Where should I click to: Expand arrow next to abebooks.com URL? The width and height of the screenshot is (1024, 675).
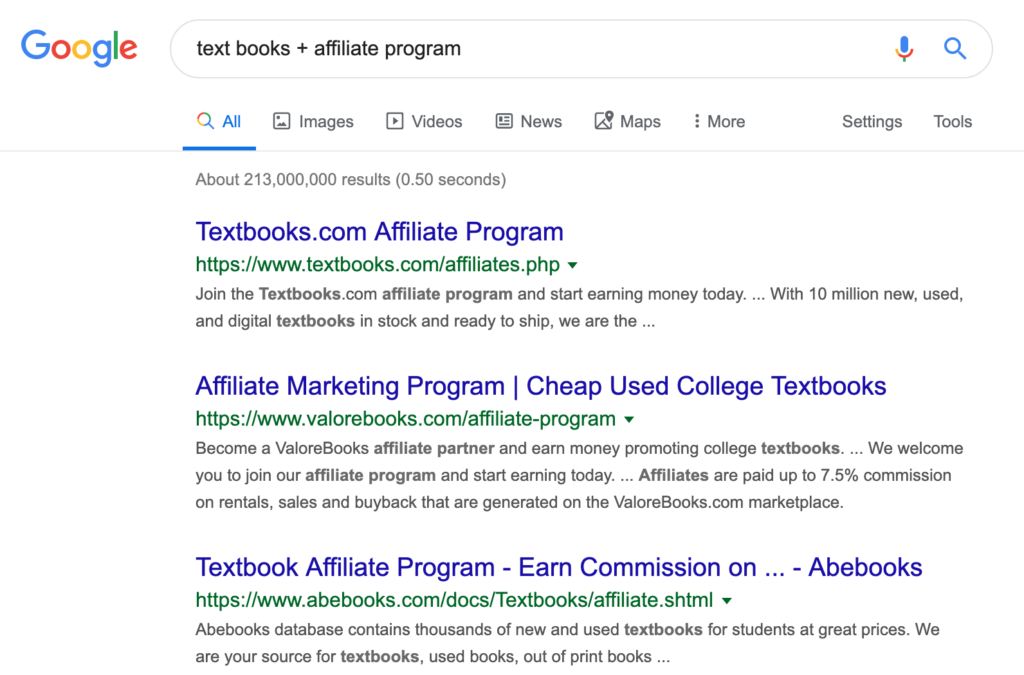point(726,601)
